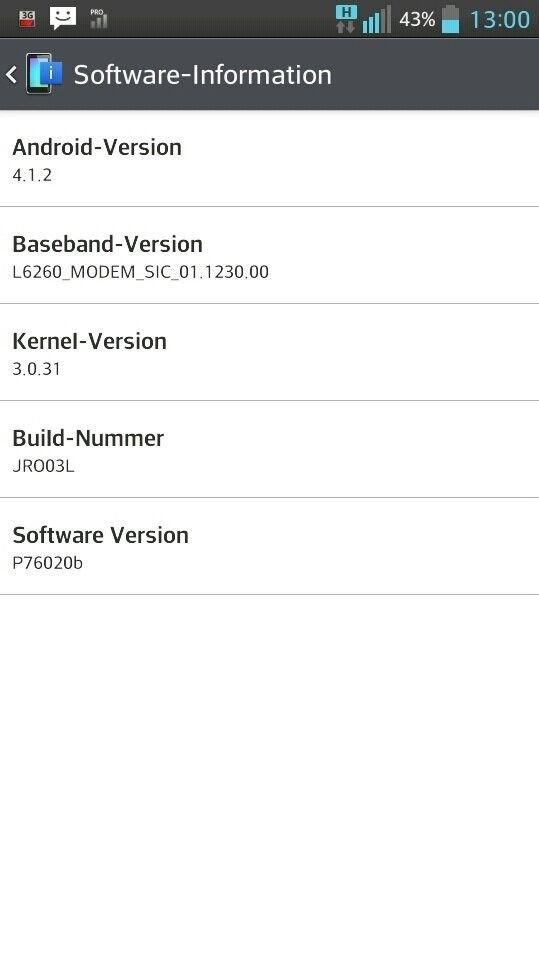Select the Kernel-Version entry
This screenshot has width=539, height=959.
pyautogui.click(x=269, y=352)
